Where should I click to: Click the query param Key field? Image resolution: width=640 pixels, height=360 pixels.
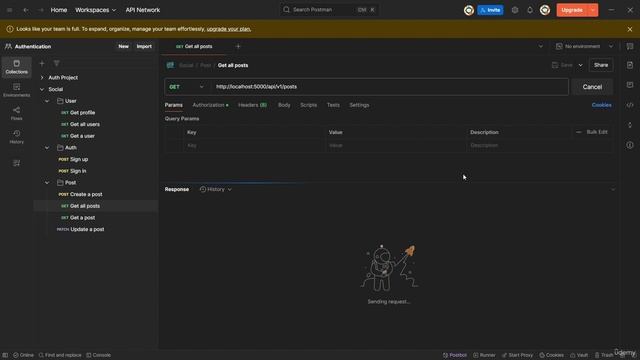[253, 145]
